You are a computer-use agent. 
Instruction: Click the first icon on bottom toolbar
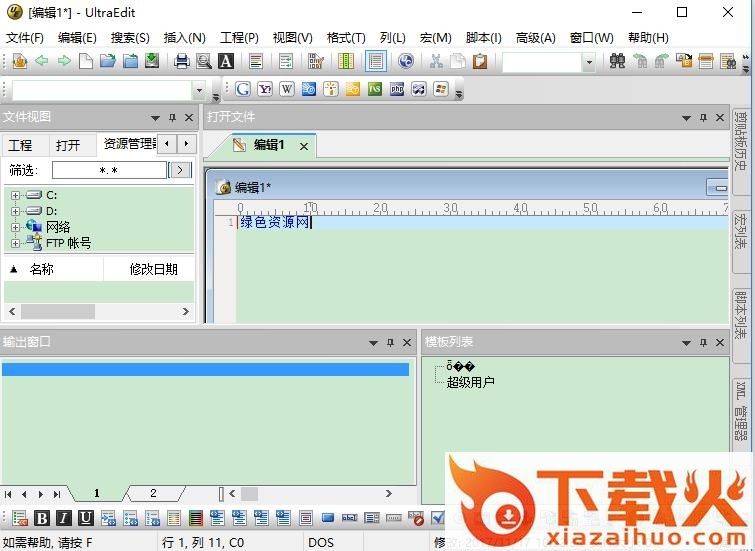(20, 518)
